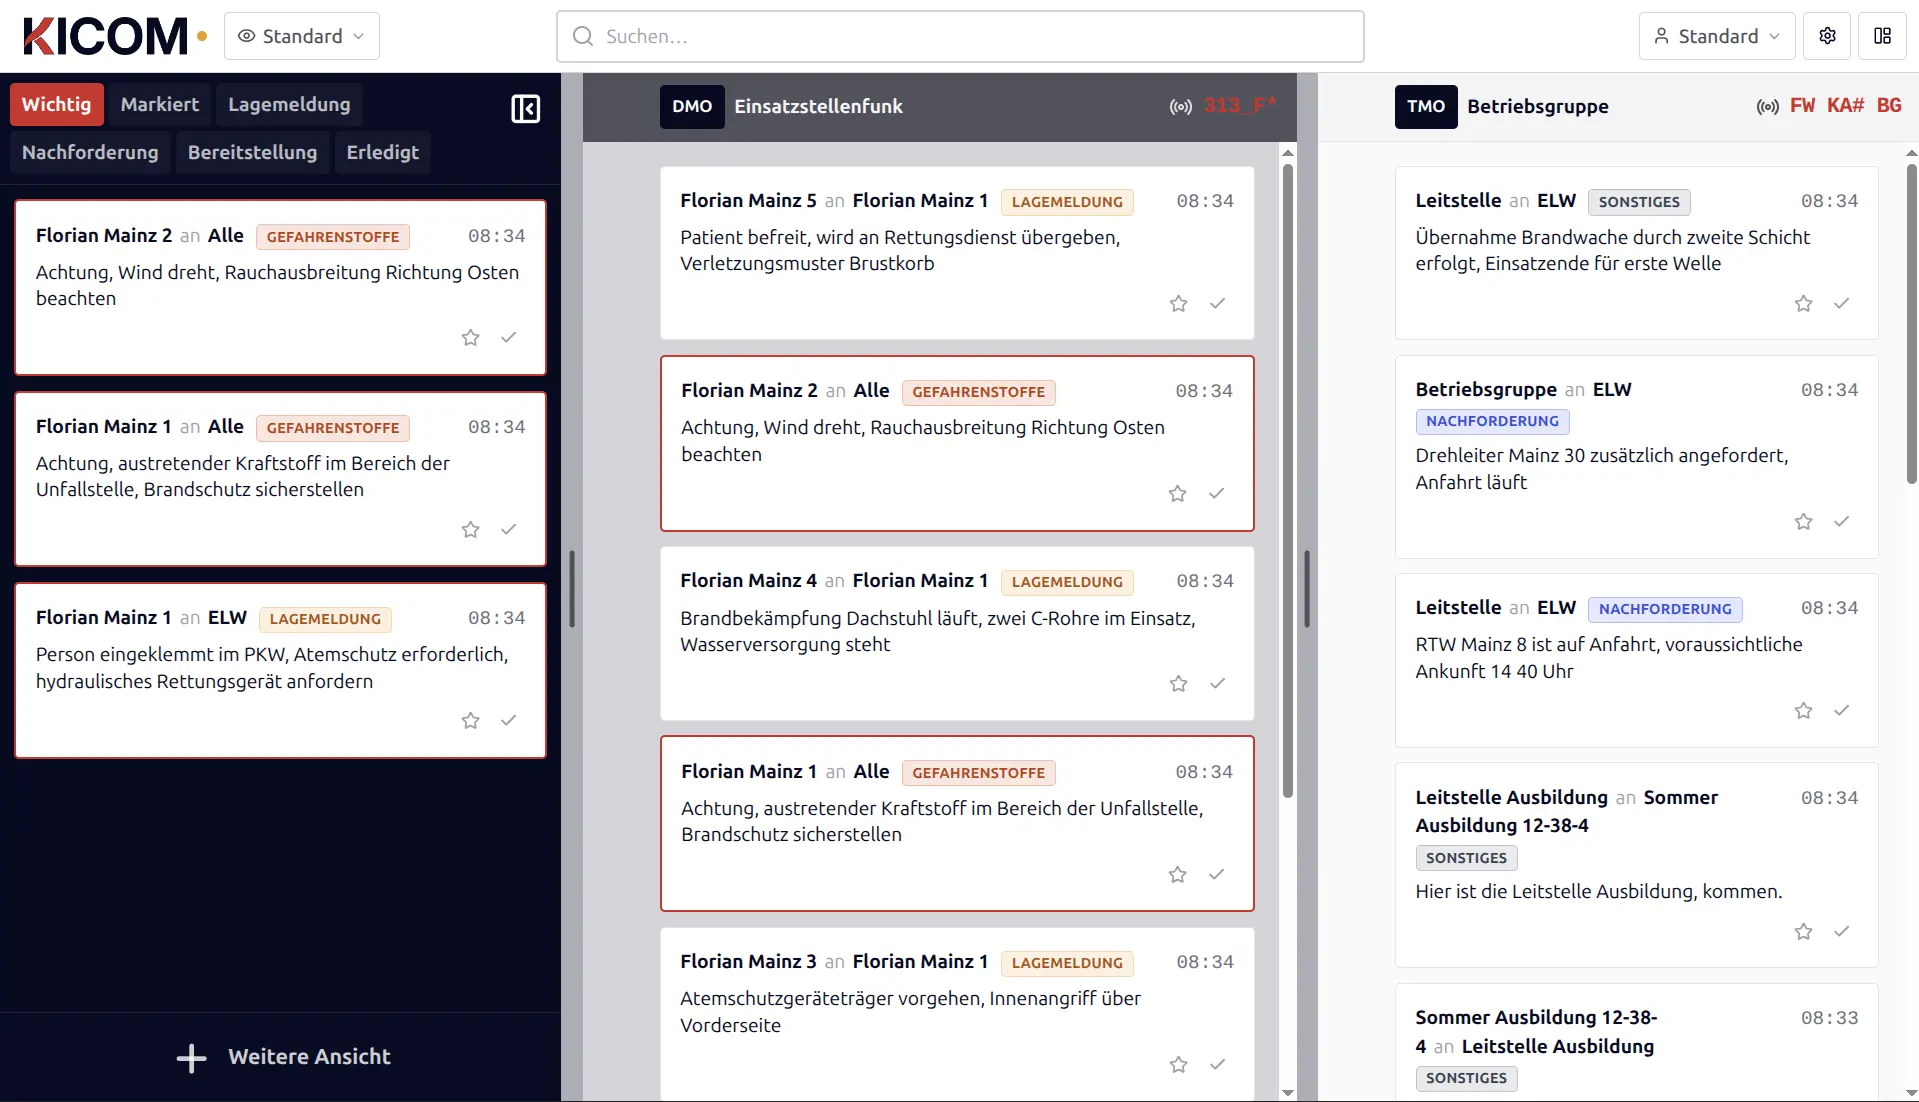This screenshot has height=1102, width=1919.
Task: Star 'Hier ist die Leitstelle Ausbildung' message
Action: click(1803, 931)
